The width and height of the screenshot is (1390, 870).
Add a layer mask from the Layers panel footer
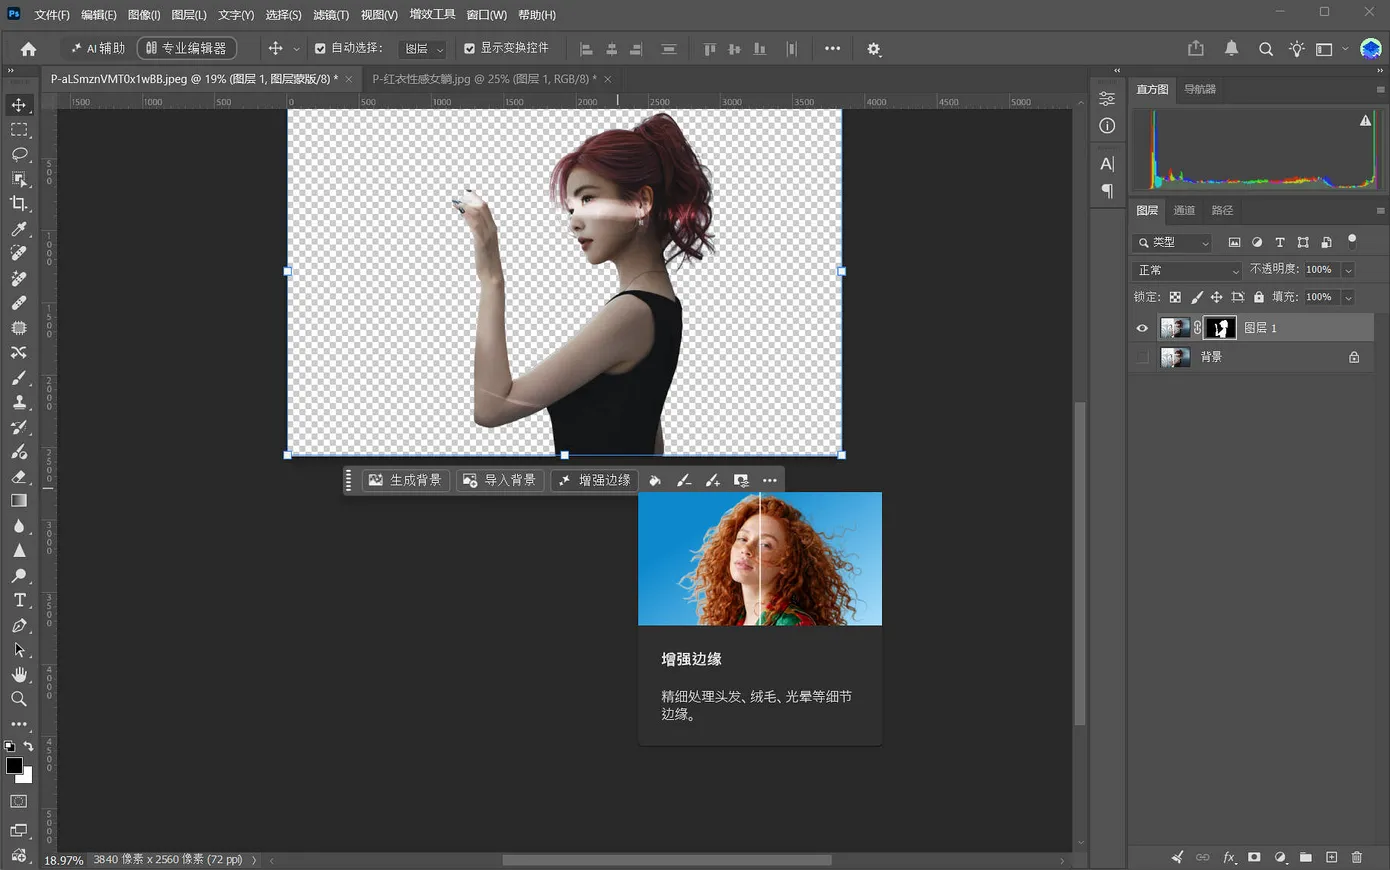(x=1254, y=857)
